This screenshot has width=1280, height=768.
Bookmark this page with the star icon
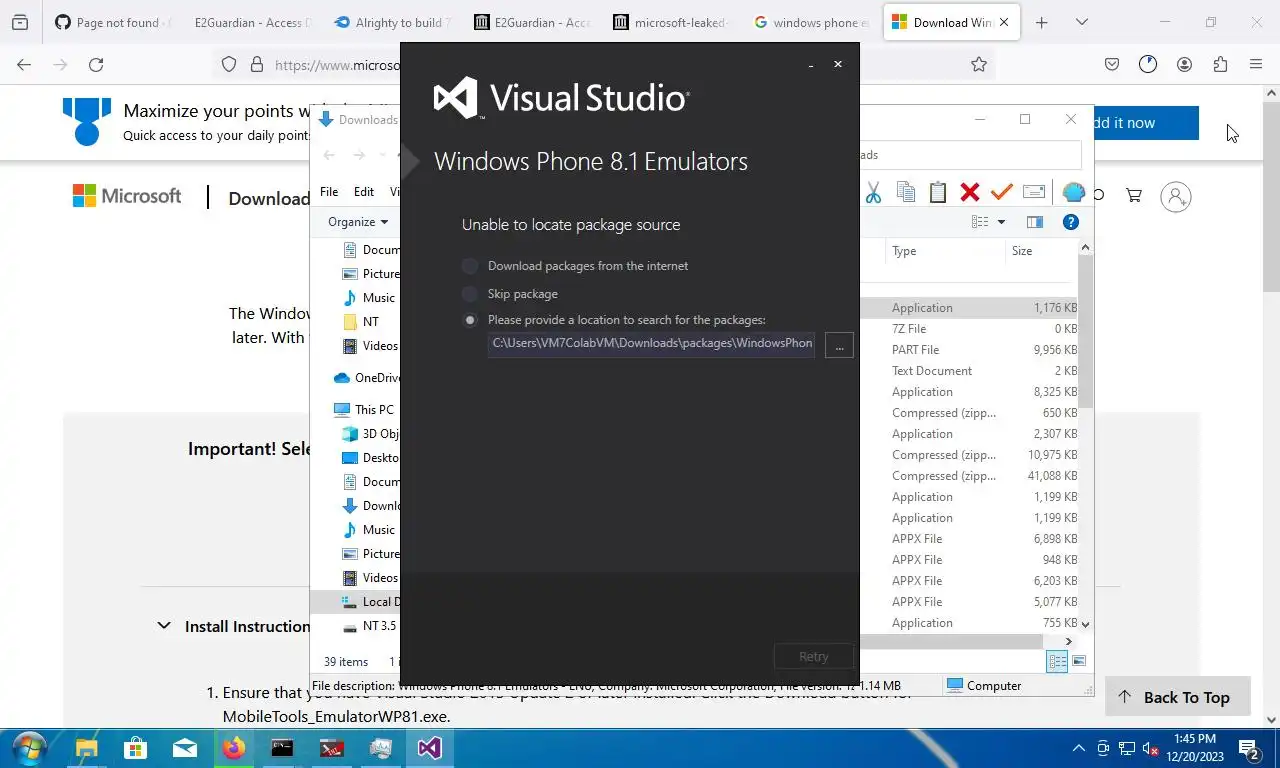979,64
